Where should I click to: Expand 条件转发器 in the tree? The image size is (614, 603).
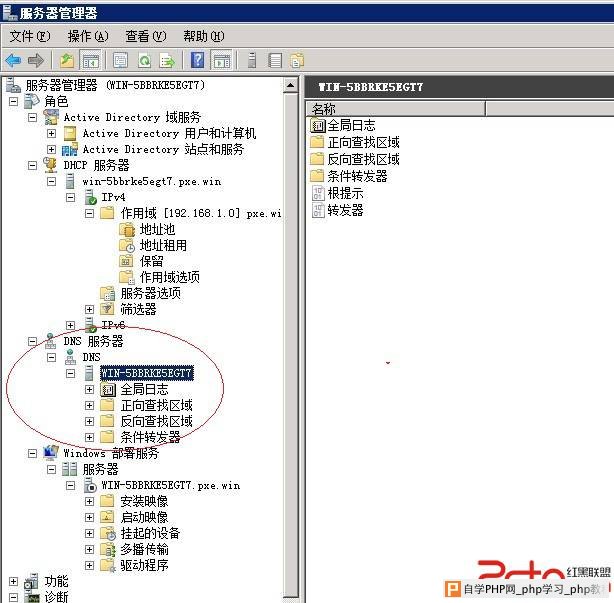89,437
